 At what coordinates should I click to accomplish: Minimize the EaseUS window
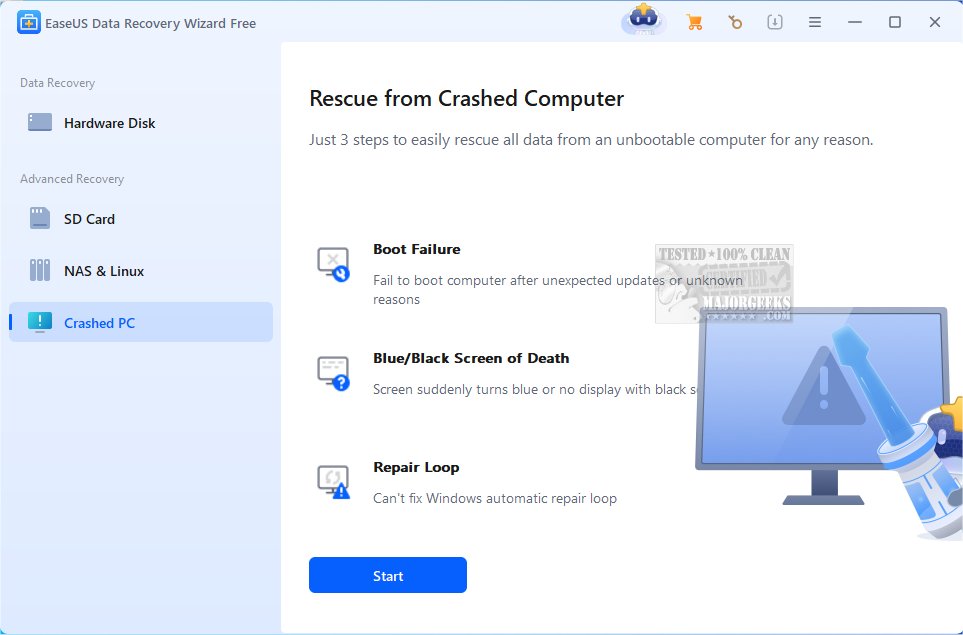point(854,23)
